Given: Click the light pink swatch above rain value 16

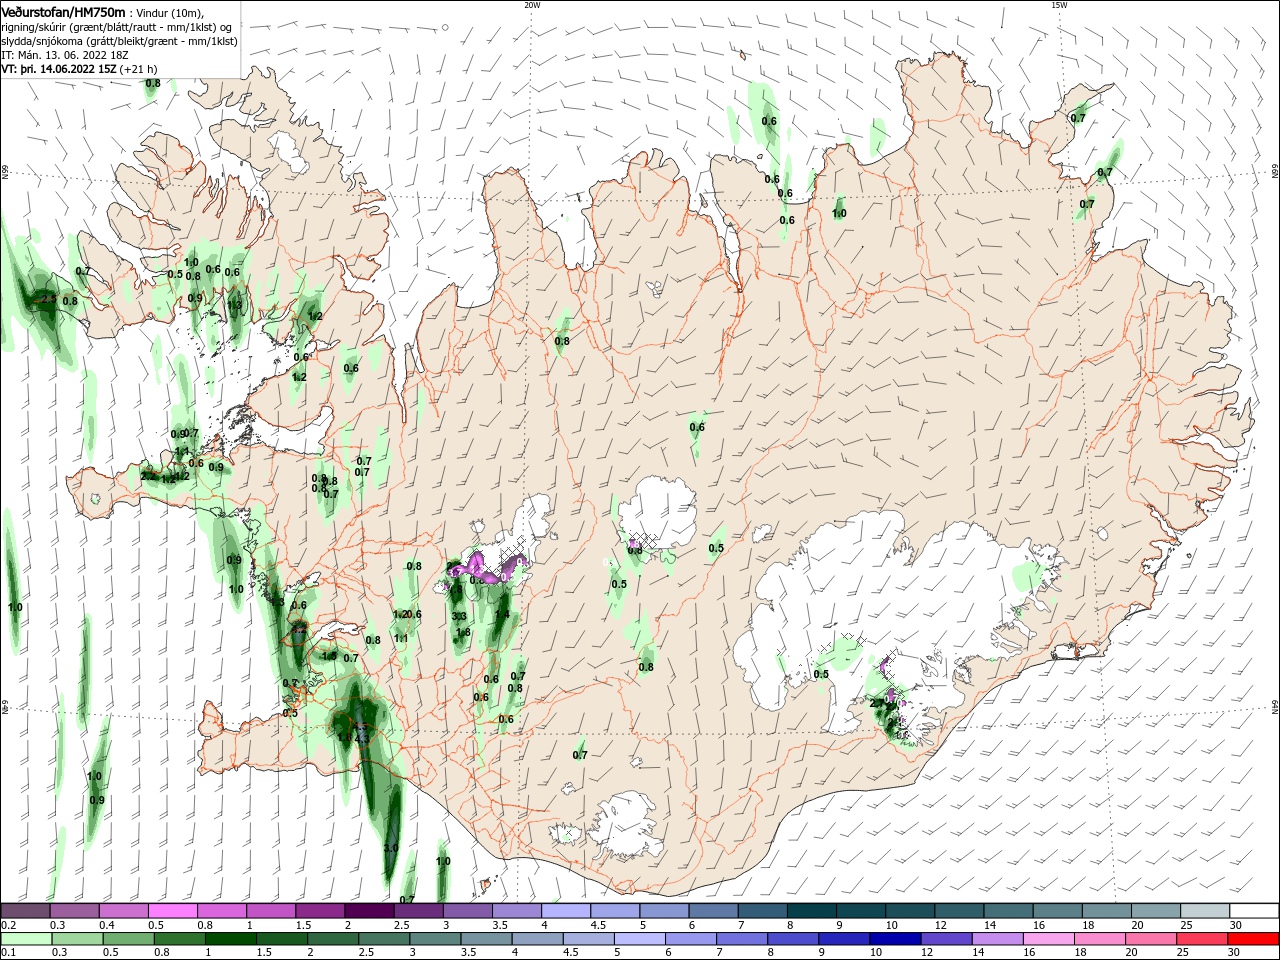Looking at the screenshot, I should click(1047, 939).
